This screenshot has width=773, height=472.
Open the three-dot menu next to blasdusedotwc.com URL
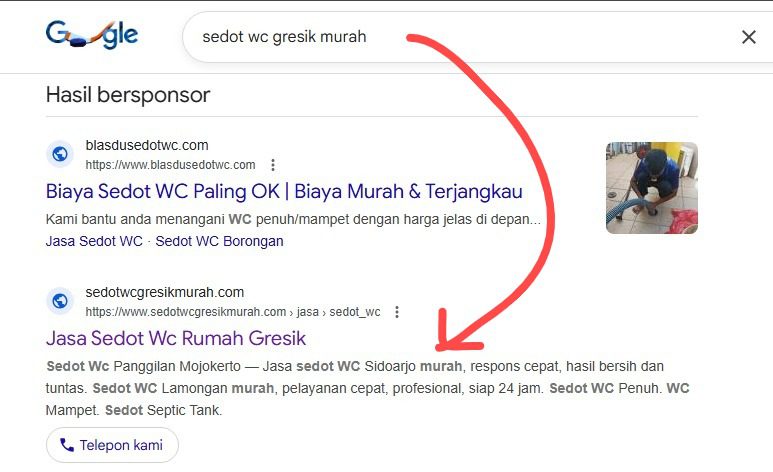pyautogui.click(x=273, y=165)
